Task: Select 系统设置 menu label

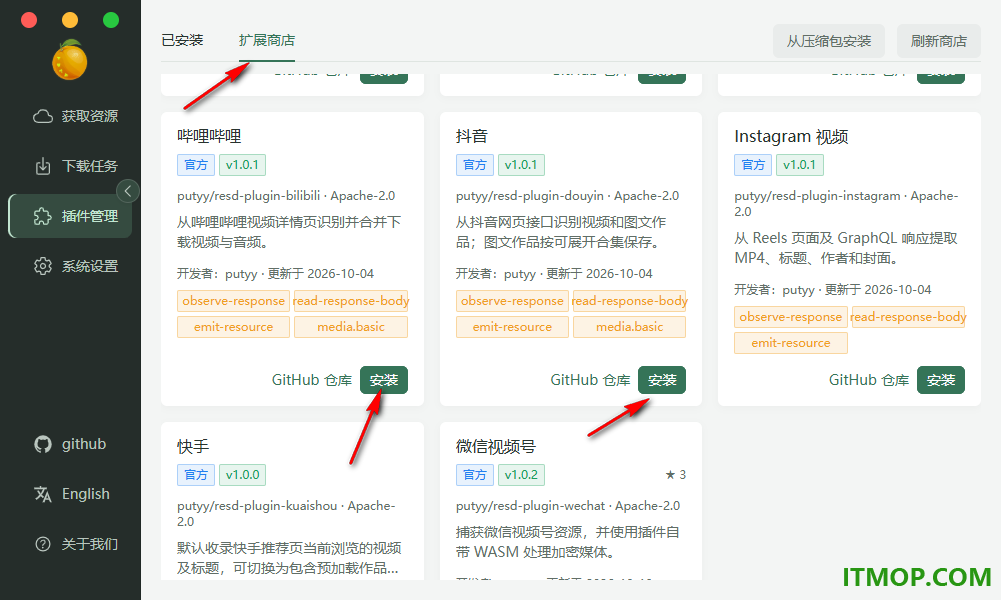Action: tap(90, 266)
